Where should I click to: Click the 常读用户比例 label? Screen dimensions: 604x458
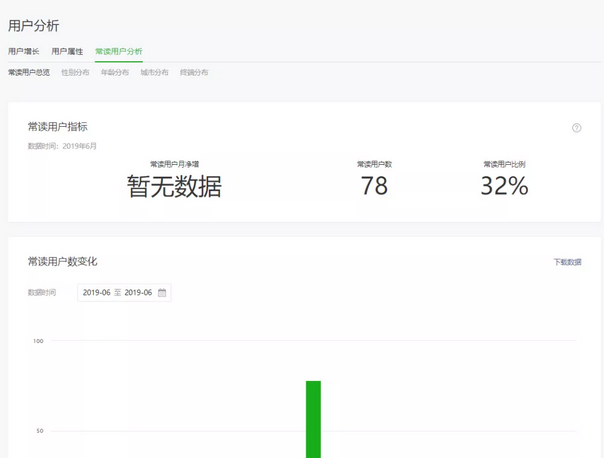[x=504, y=164]
